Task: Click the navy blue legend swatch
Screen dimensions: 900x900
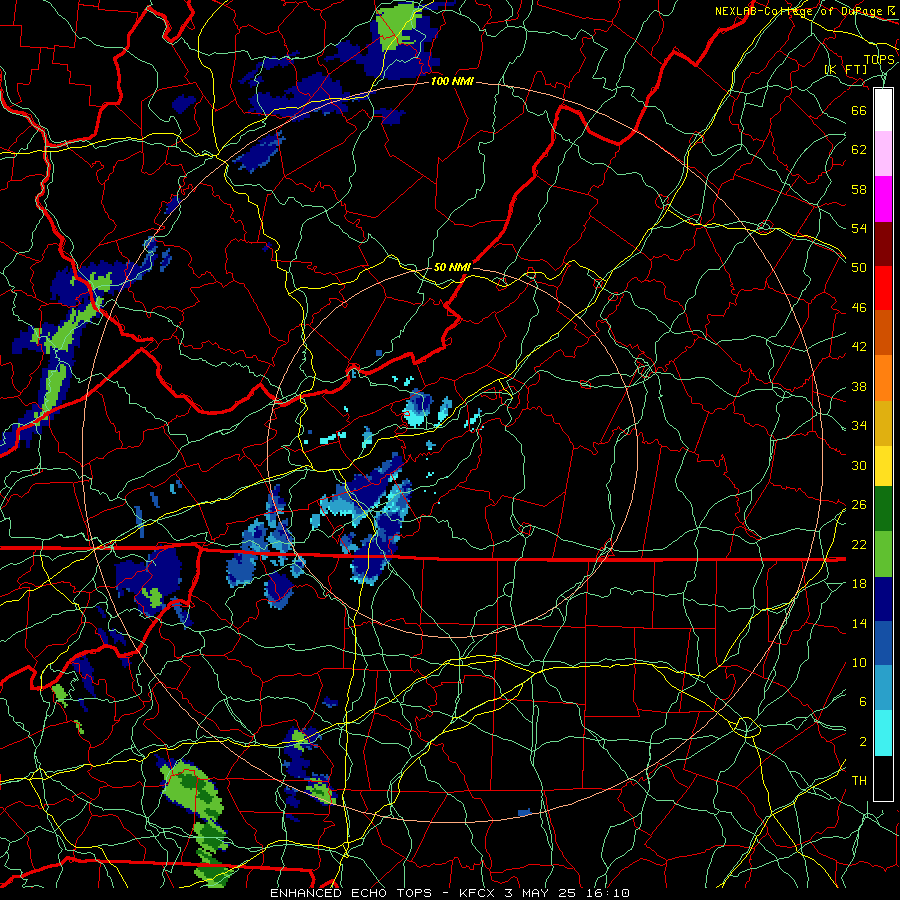Action: (883, 599)
